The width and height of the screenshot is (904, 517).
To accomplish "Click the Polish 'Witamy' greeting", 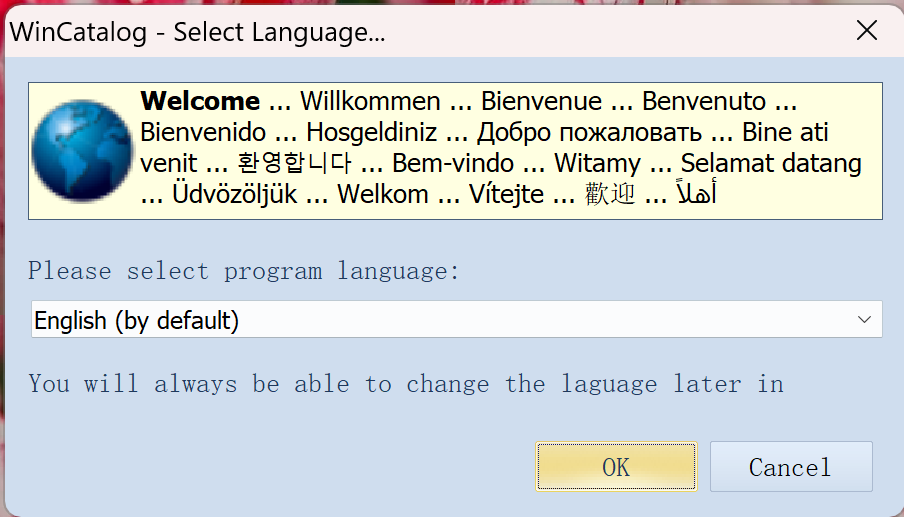I will pos(597,164).
